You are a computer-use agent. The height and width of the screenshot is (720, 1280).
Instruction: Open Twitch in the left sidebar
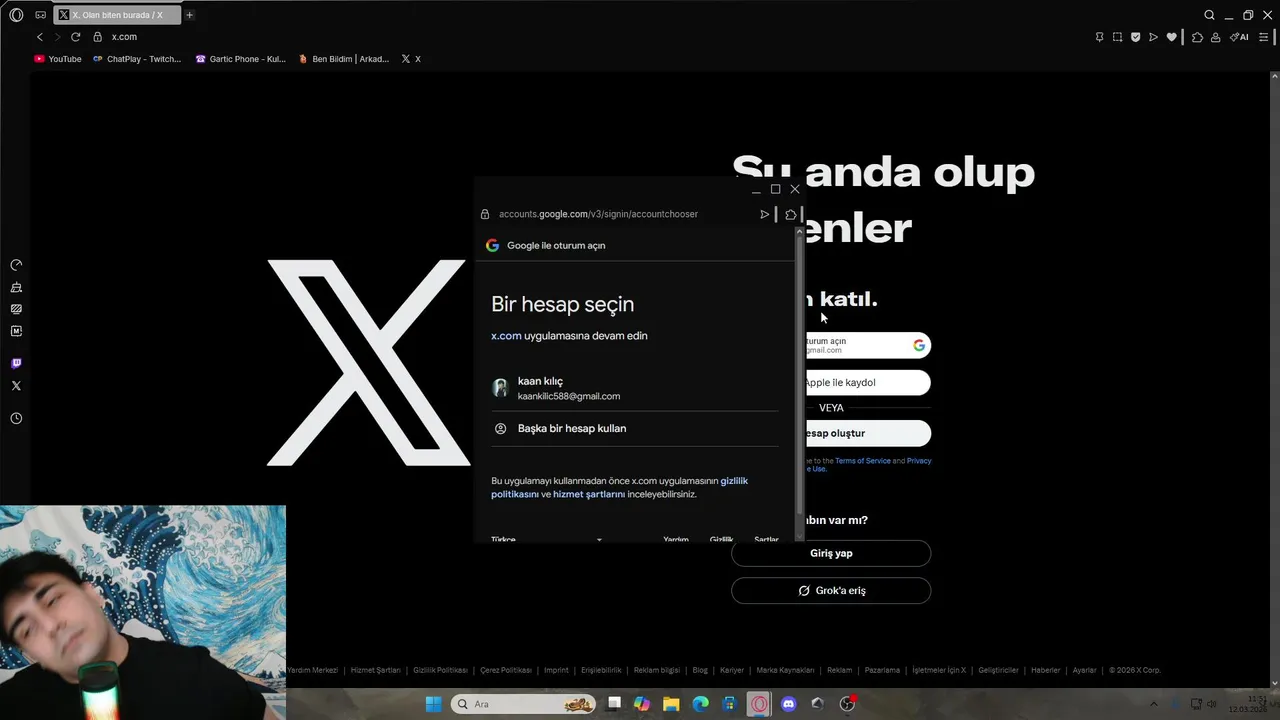click(x=16, y=363)
